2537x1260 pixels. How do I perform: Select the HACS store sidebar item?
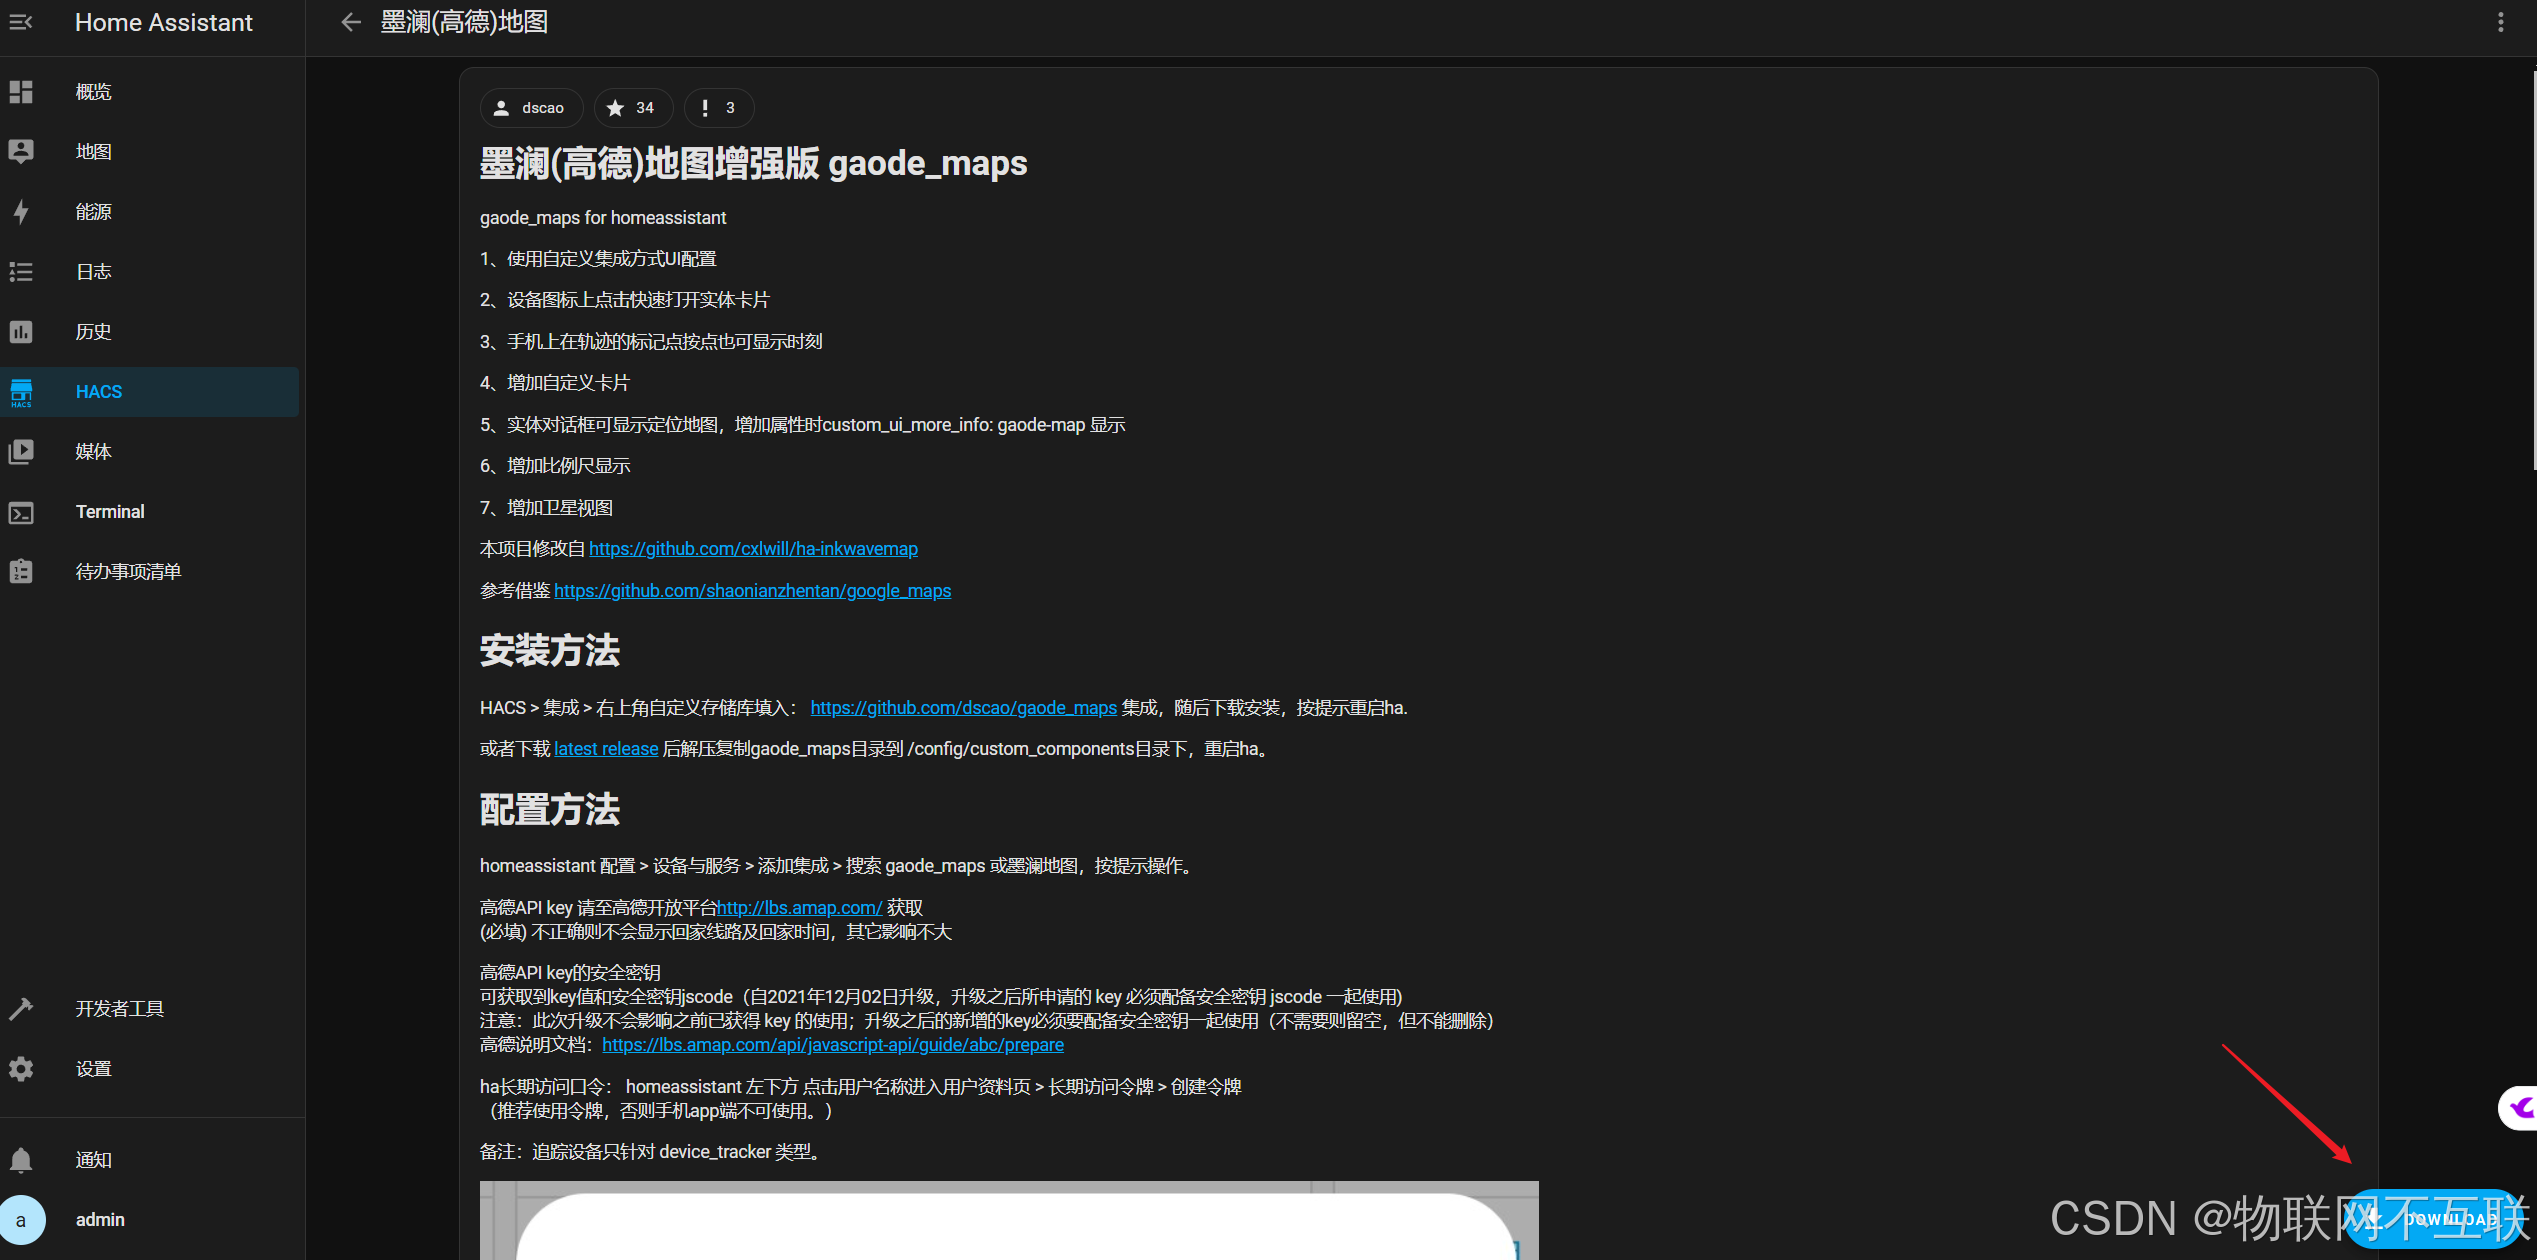tap(99, 392)
